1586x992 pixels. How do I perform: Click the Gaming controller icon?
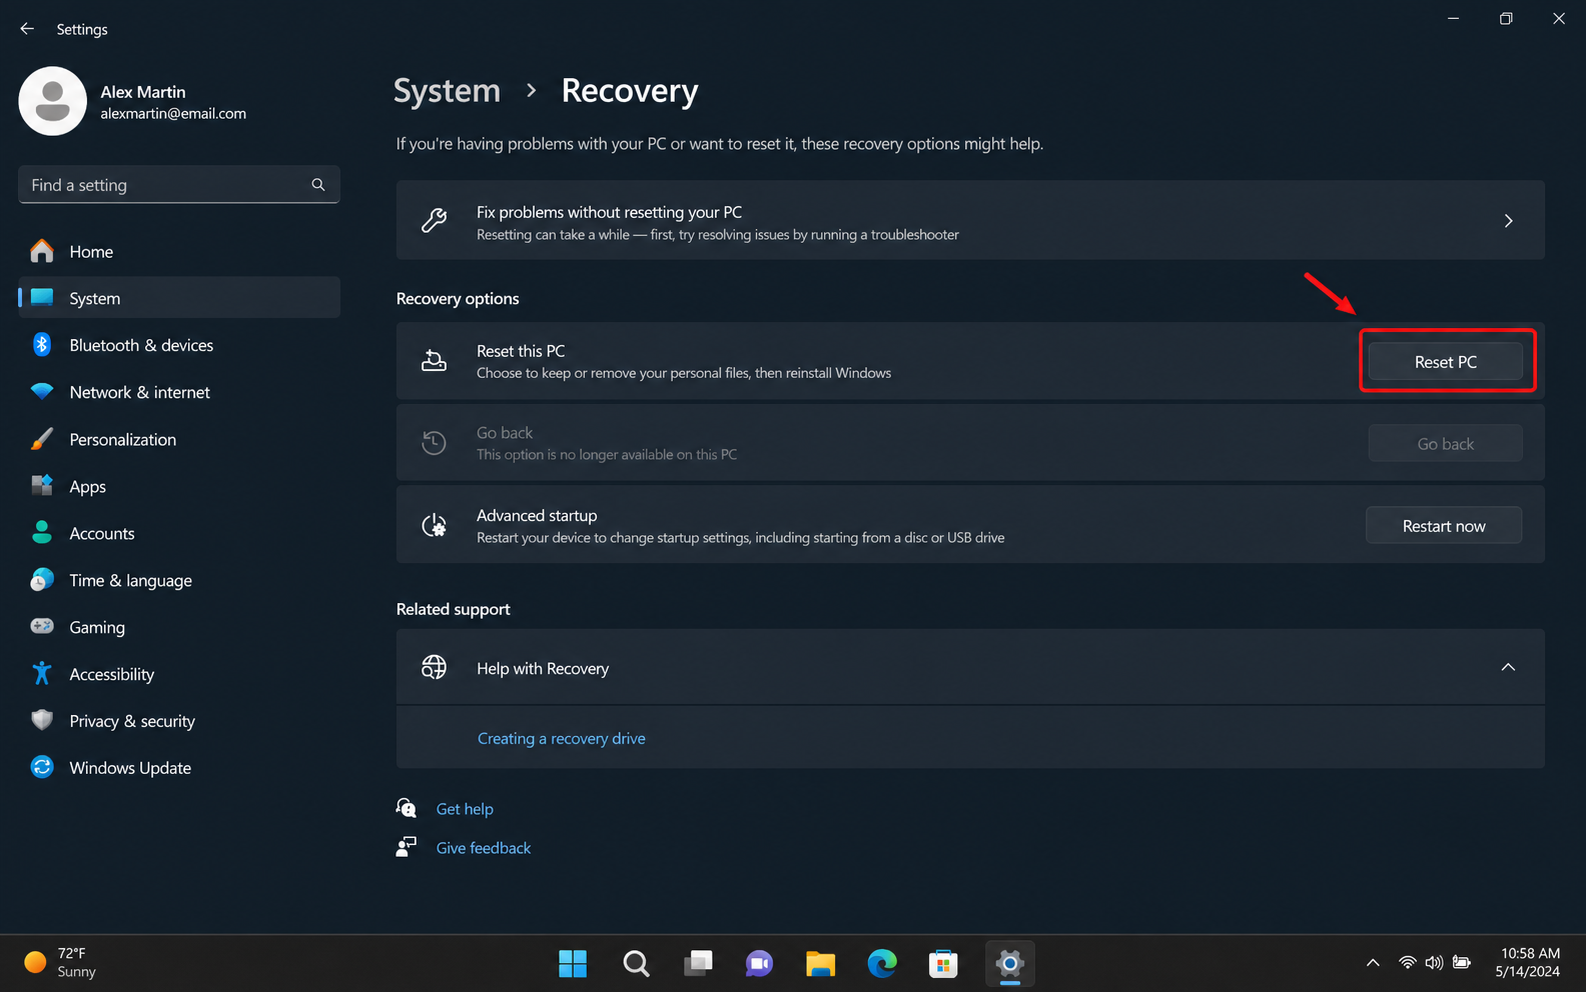pyautogui.click(x=42, y=626)
